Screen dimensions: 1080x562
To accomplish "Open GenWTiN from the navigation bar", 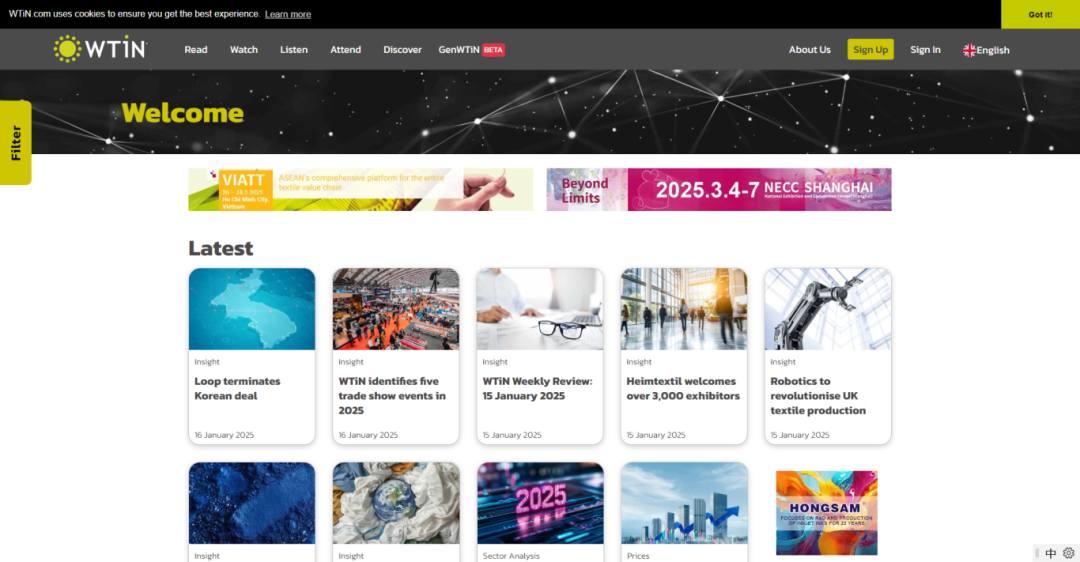I will 459,50.
